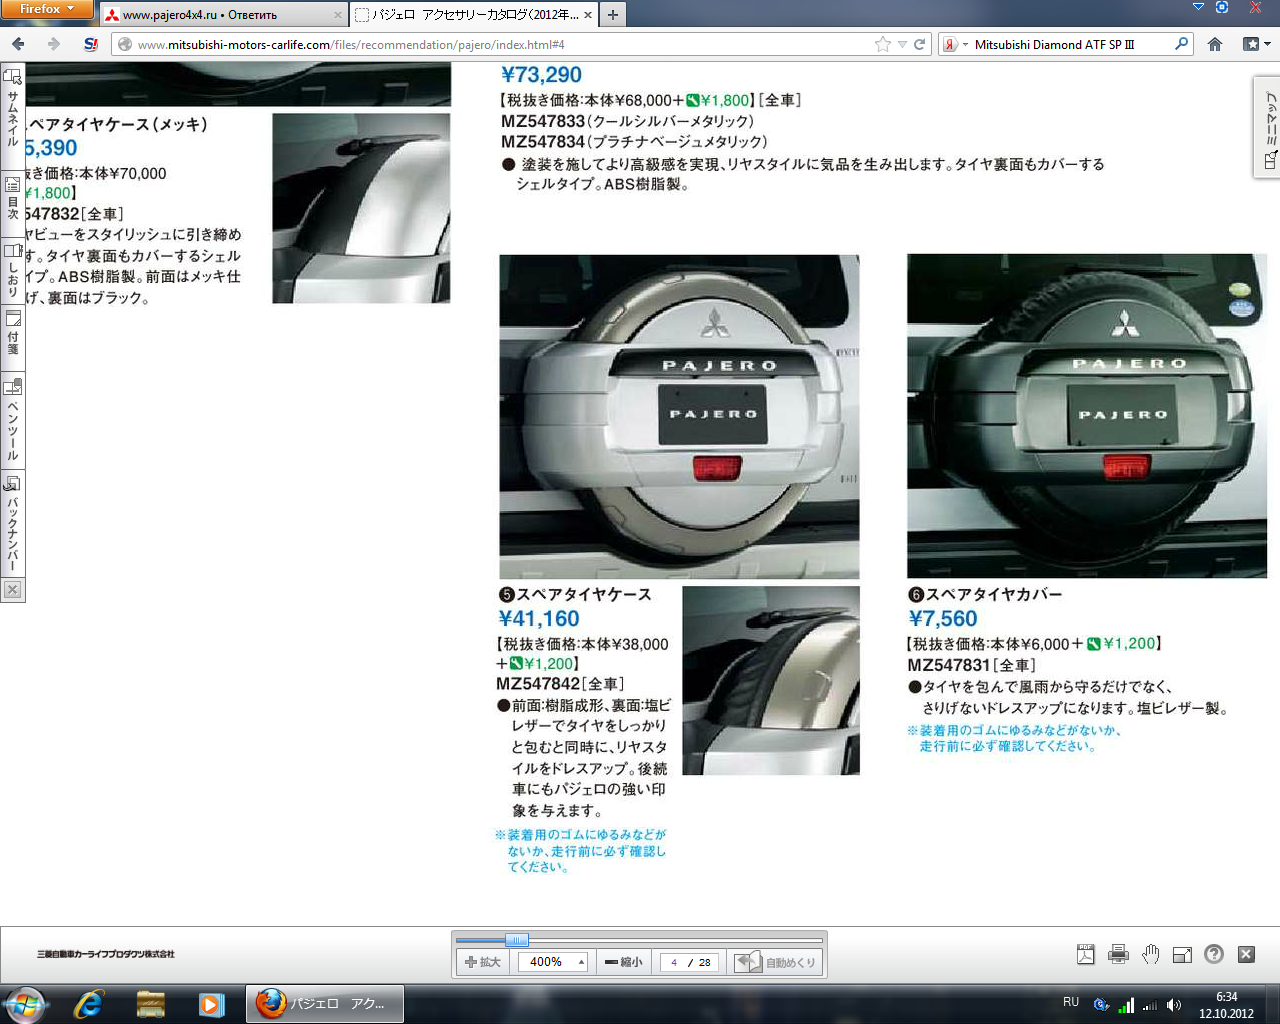The image size is (1280, 1024).
Task: Click the 縮小 zoom out button
Action: click(623, 962)
